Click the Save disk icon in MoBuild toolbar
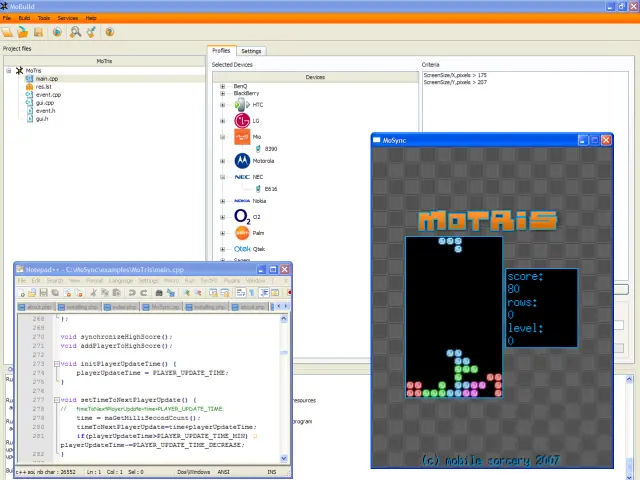The height and width of the screenshot is (480, 640). [37, 32]
